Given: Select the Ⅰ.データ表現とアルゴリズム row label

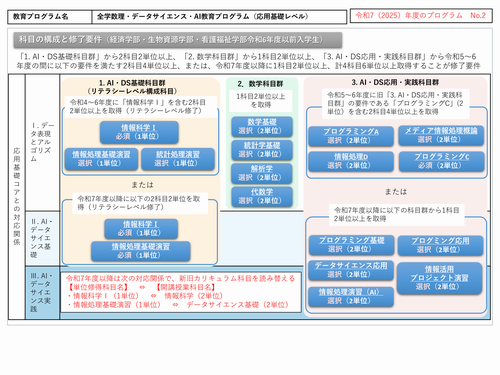Looking at the screenshot, I should 43,142.
